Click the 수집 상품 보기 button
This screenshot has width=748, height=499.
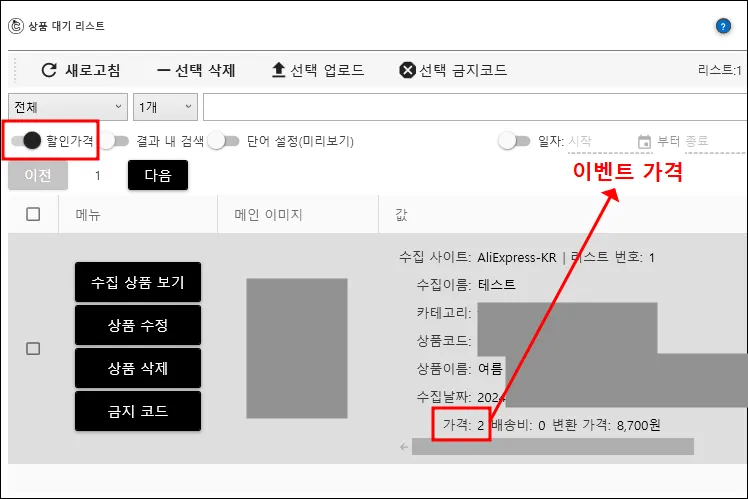point(138,282)
